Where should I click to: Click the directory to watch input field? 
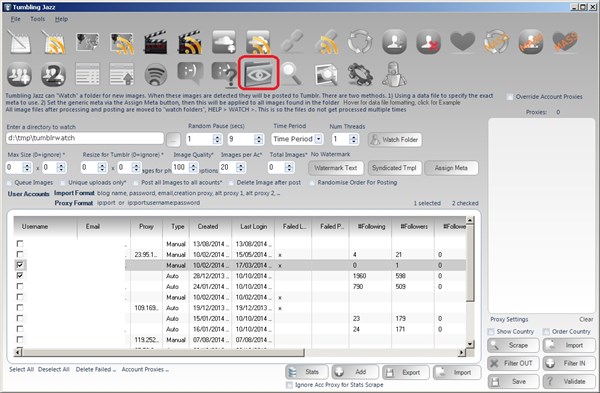85,138
